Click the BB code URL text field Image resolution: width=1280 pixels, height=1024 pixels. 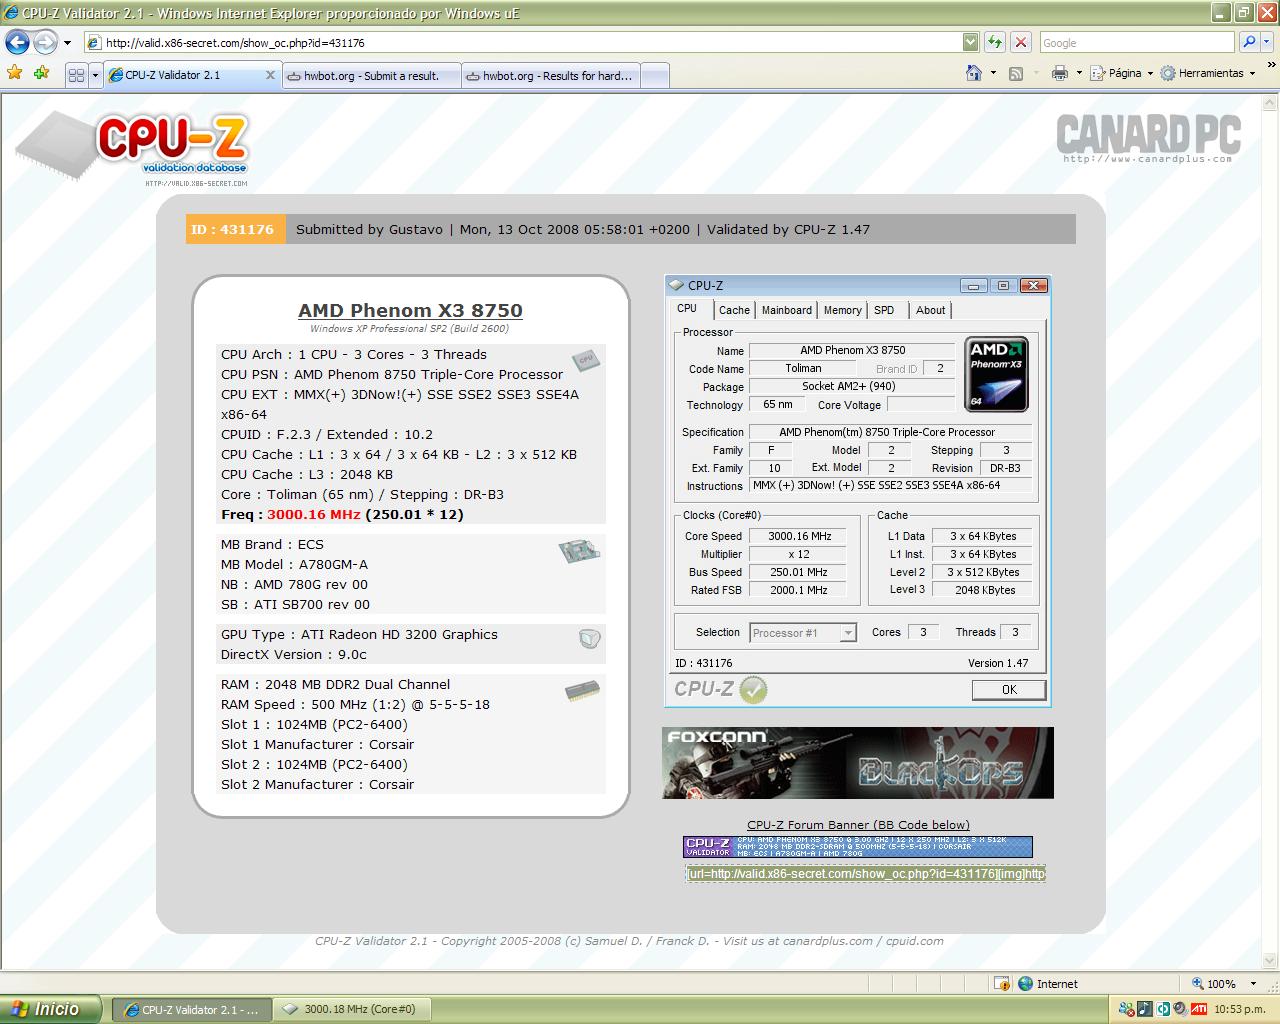(865, 873)
